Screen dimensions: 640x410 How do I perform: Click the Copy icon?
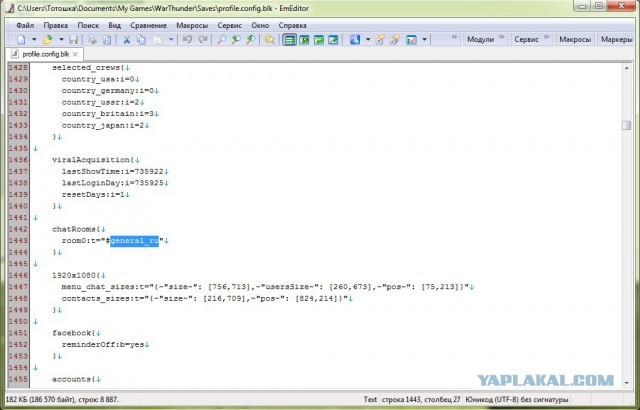(141, 40)
